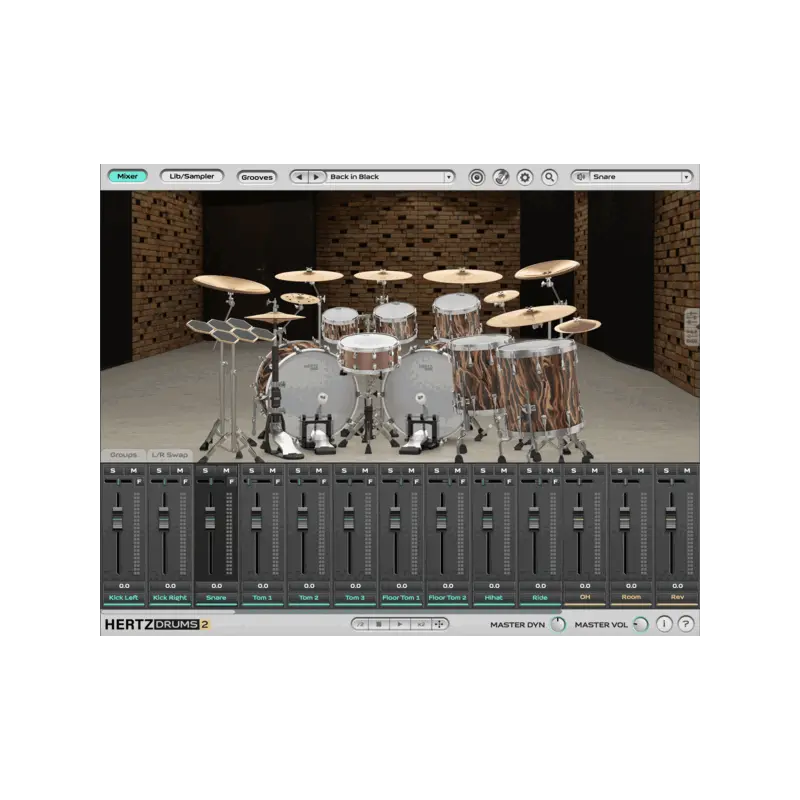Select the Floor Tom 1 channel label

pyautogui.click(x=401, y=597)
